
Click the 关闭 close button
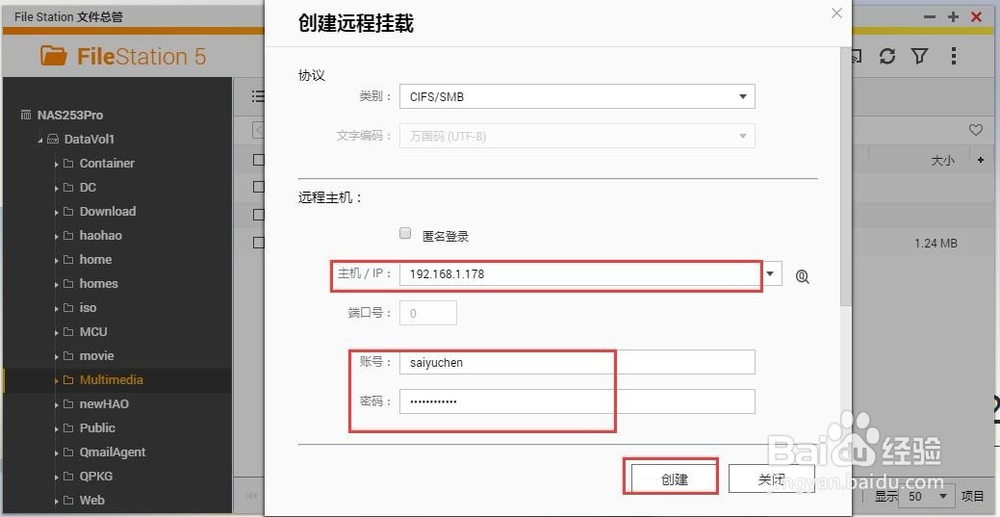772,478
